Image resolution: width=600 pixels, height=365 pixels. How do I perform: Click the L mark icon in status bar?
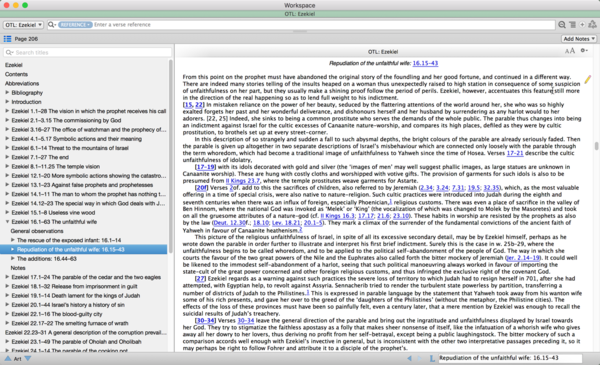pyautogui.click(x=432, y=358)
